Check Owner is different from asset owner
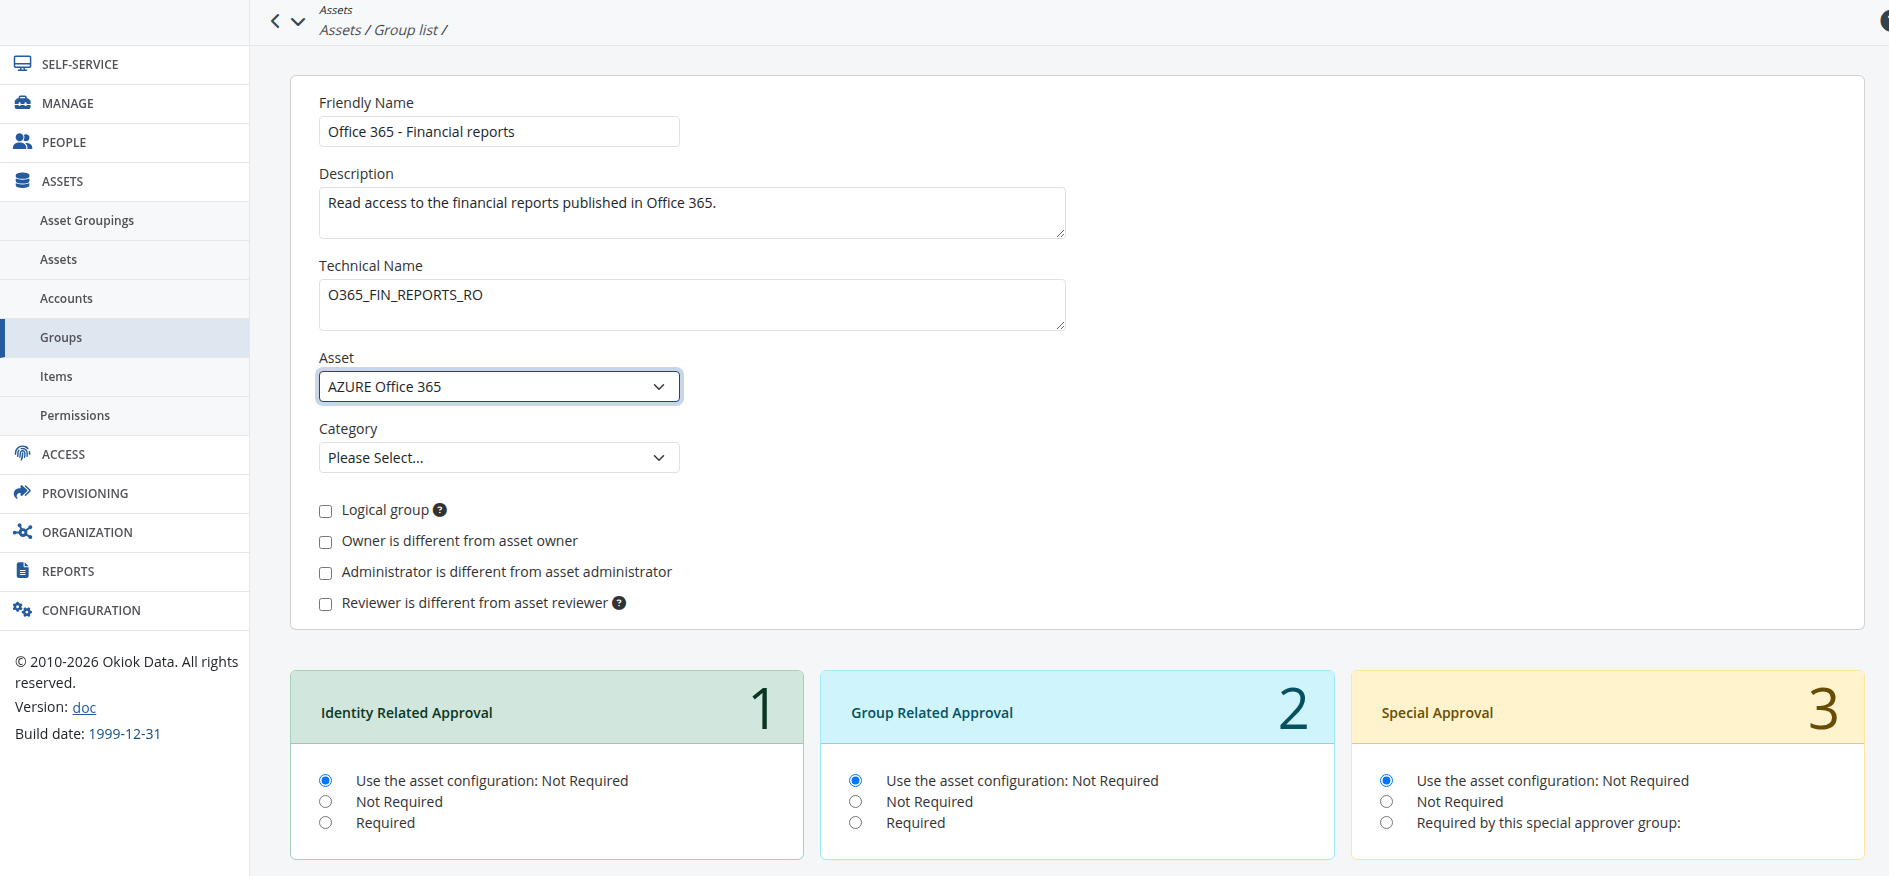Screen dimensions: 1889x876 325,542
